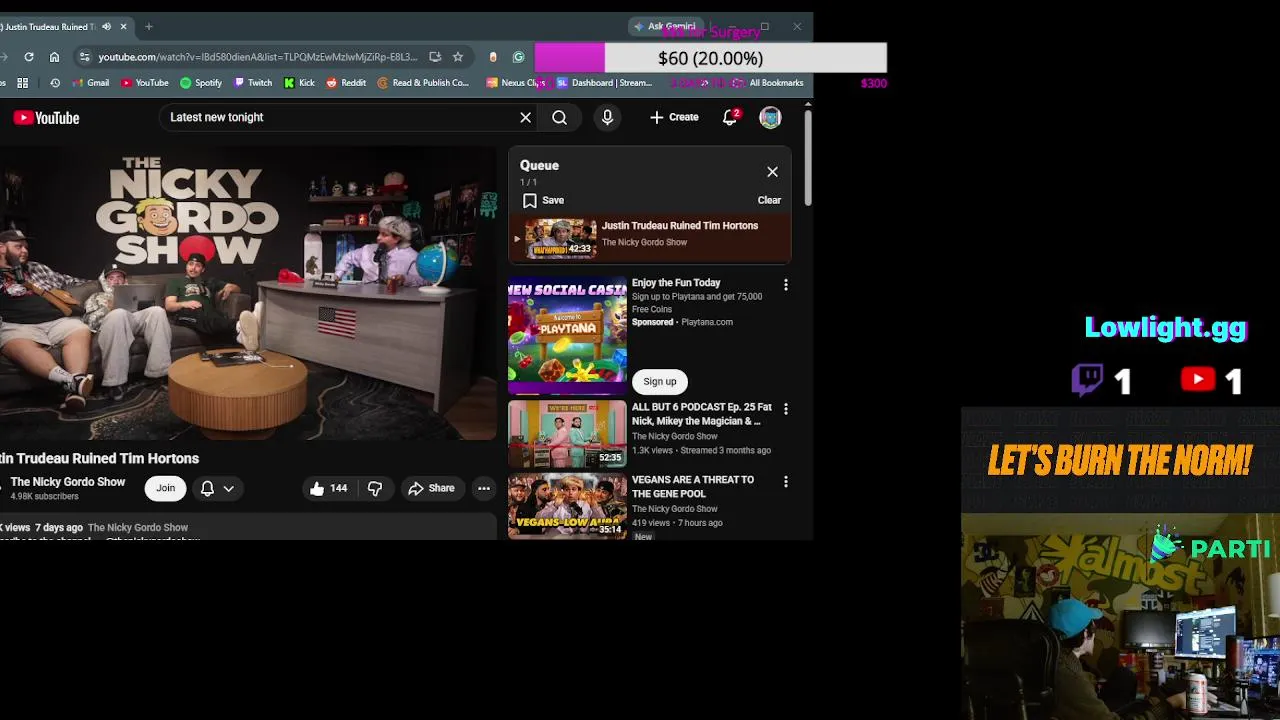The height and width of the screenshot is (720, 1280).
Task: Click the $60 (20.00%) donation goal bar
Action: click(710, 58)
